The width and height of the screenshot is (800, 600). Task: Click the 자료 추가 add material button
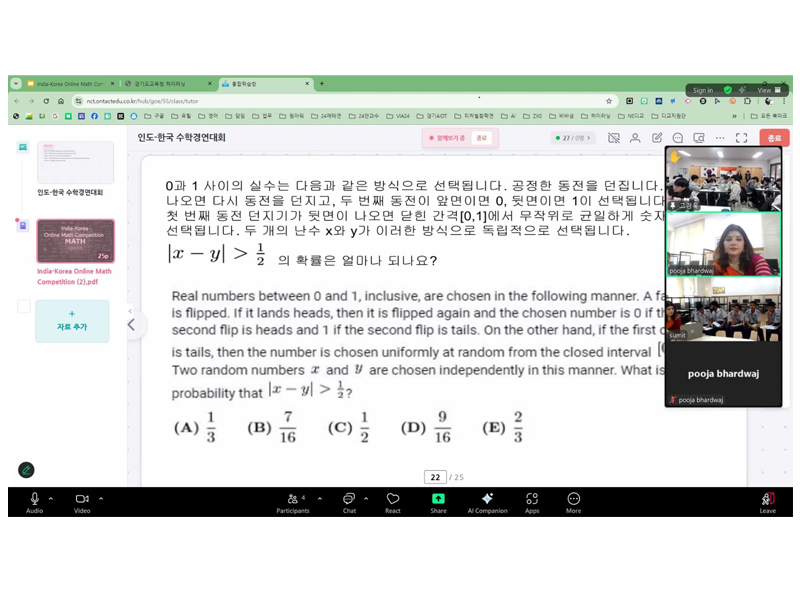(x=72, y=321)
